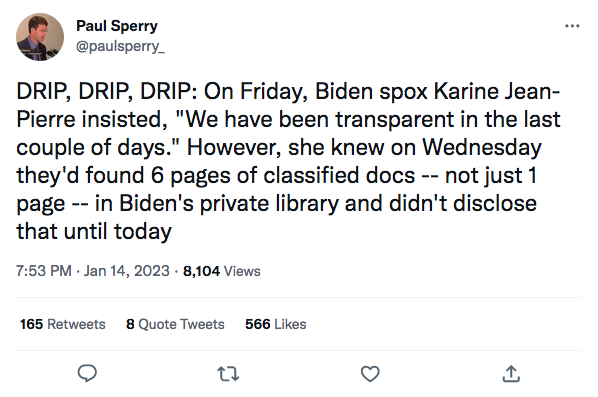Retweet using the retweet arrows icon
598x397 pixels.
228,374
